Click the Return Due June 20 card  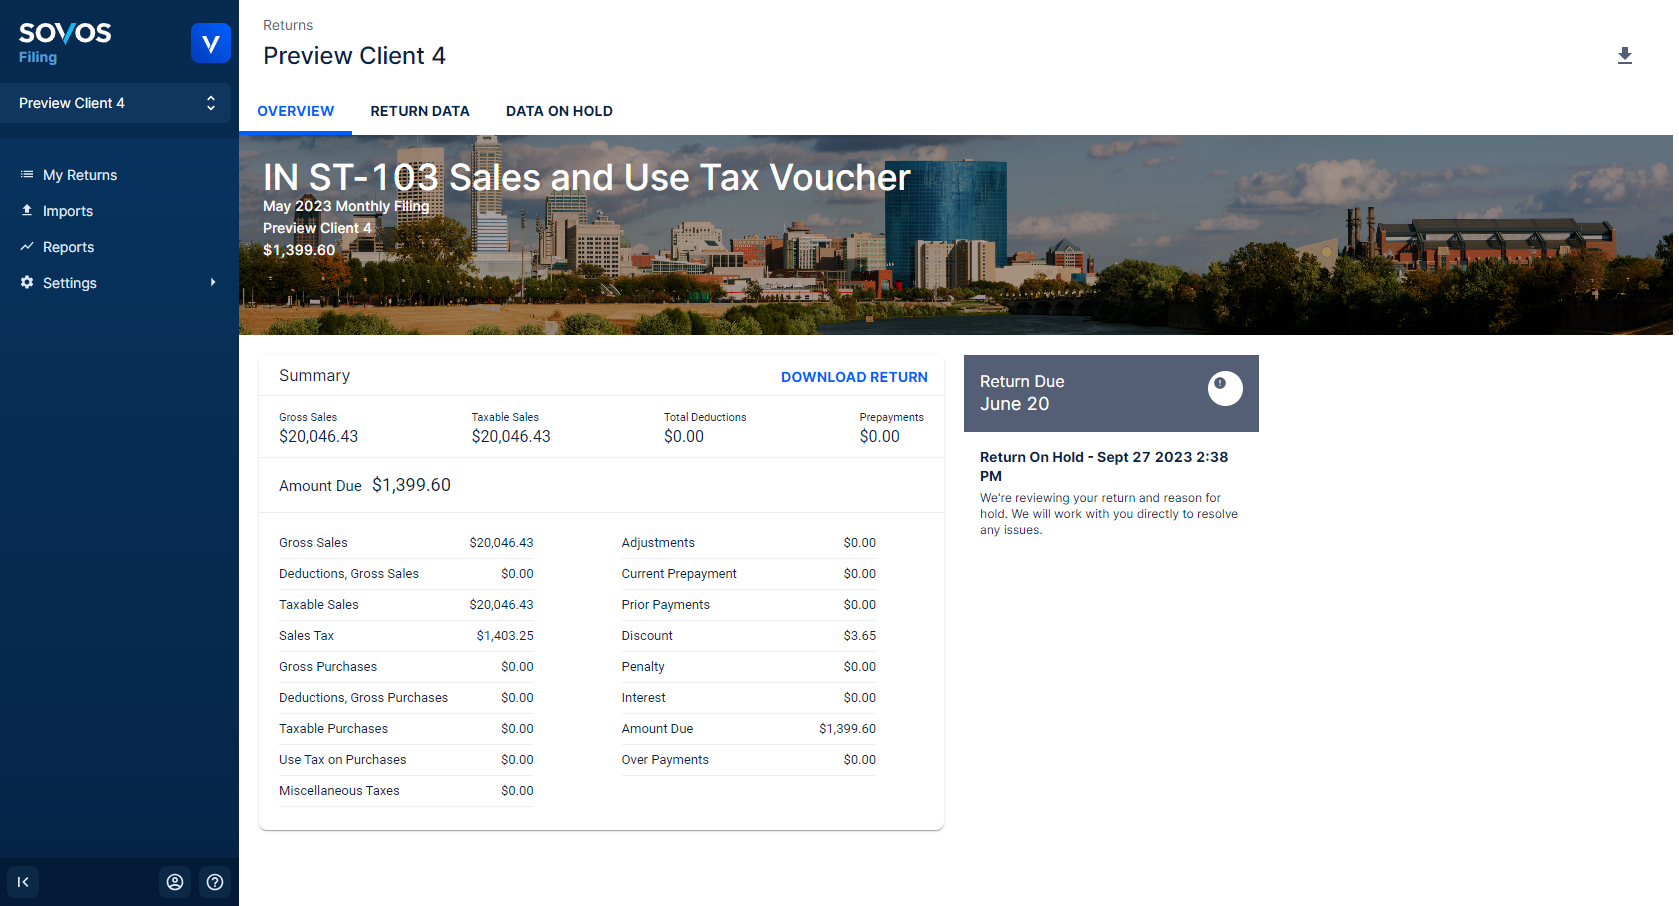[1080, 393]
